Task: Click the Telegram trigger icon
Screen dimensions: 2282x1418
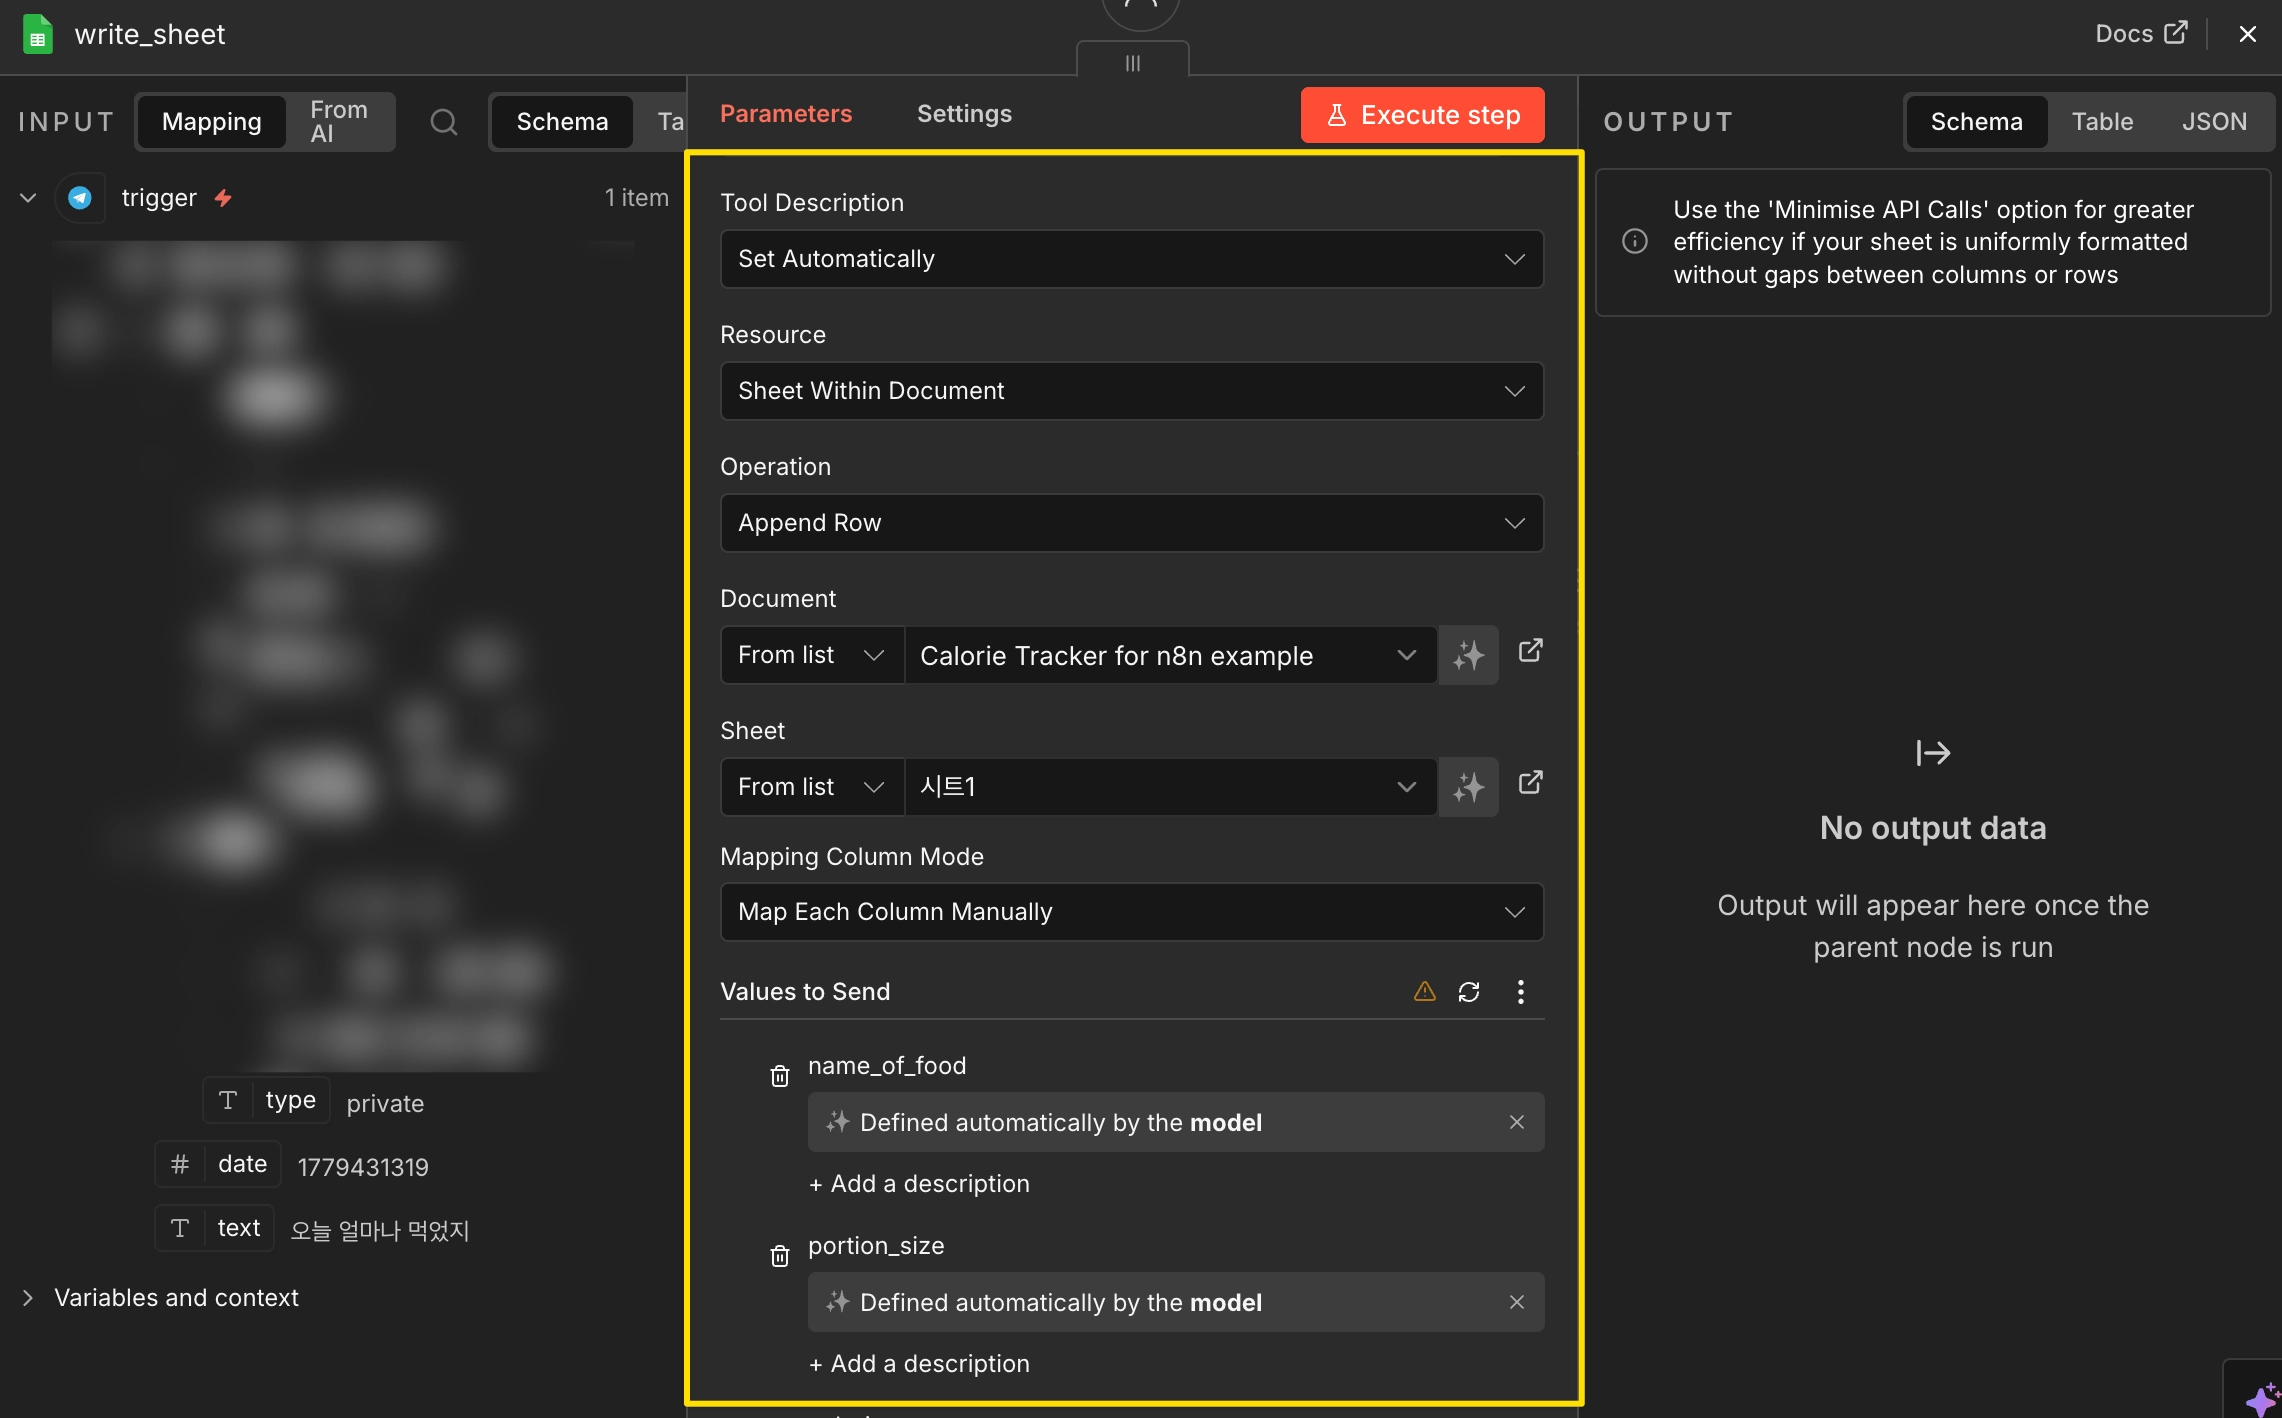Action: (x=80, y=198)
